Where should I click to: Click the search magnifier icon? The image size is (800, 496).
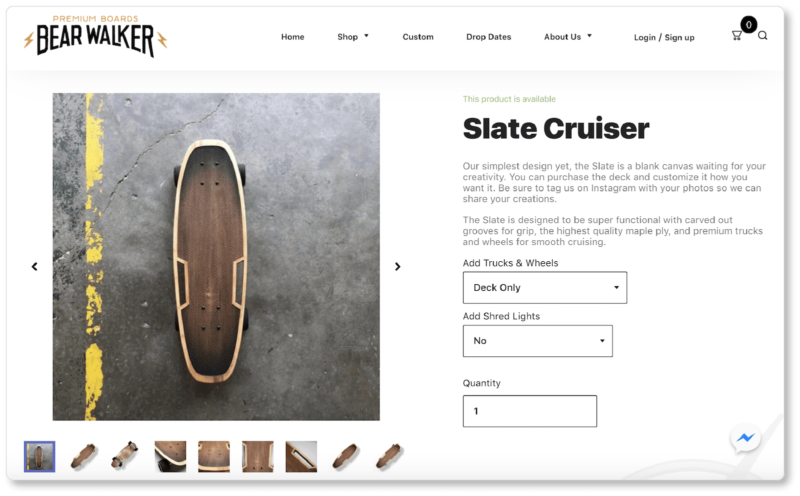click(763, 35)
